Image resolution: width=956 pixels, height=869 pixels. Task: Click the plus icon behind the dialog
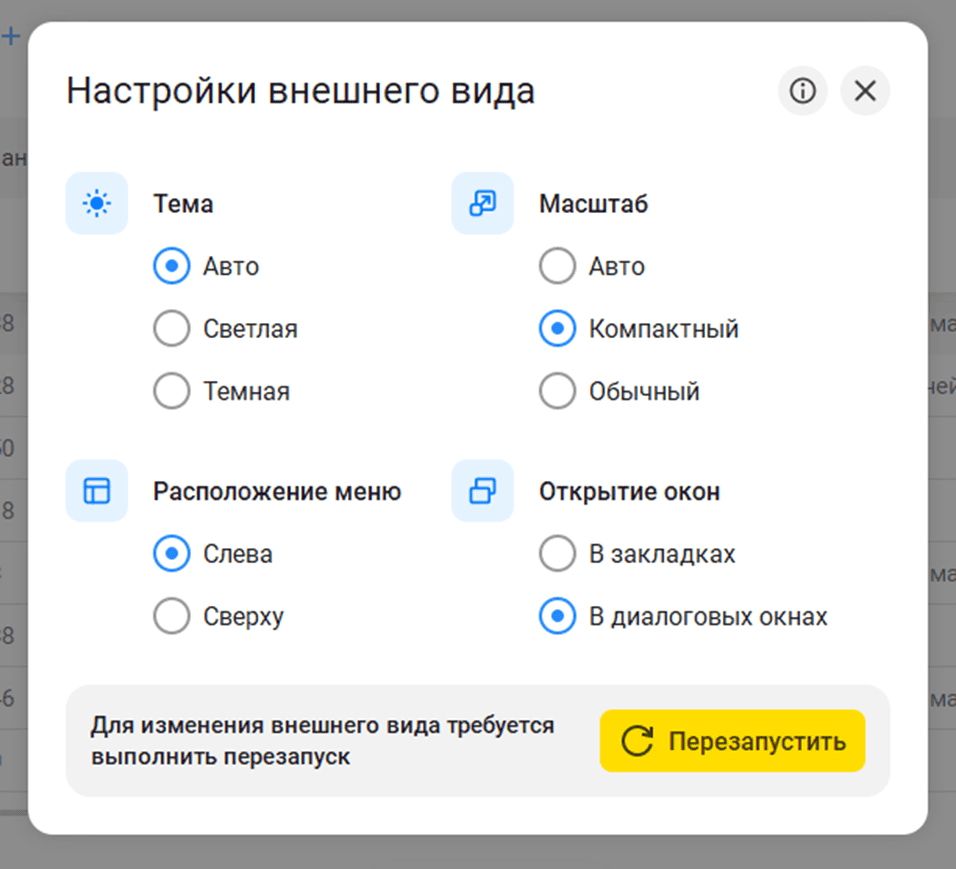click(x=11, y=37)
